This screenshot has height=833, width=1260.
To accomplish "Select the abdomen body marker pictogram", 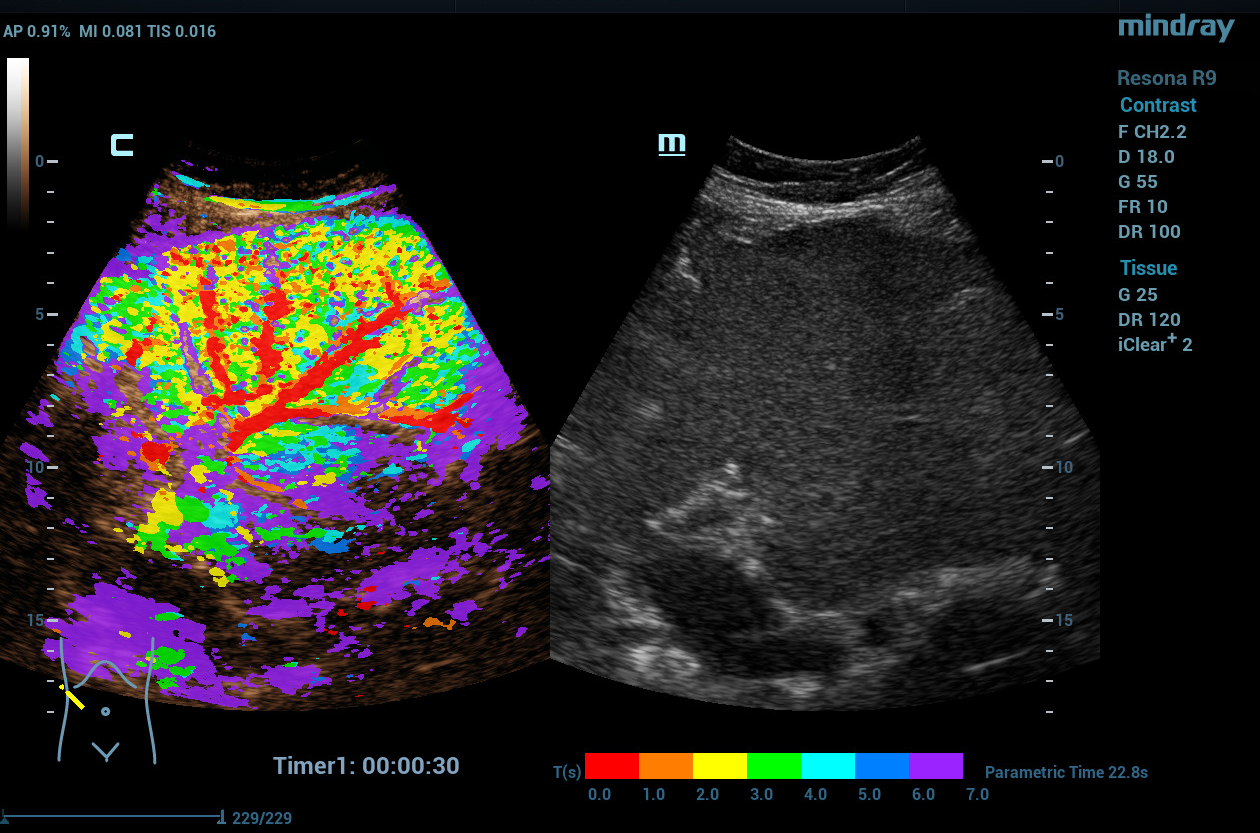I will click(107, 700).
